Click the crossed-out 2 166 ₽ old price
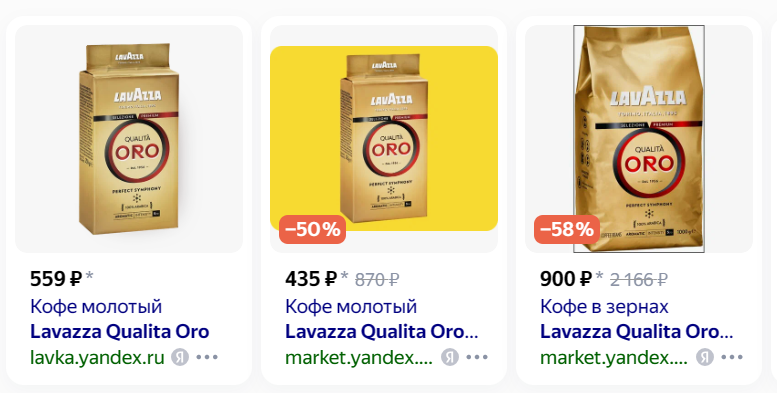The height and width of the screenshot is (393, 777). tap(639, 280)
